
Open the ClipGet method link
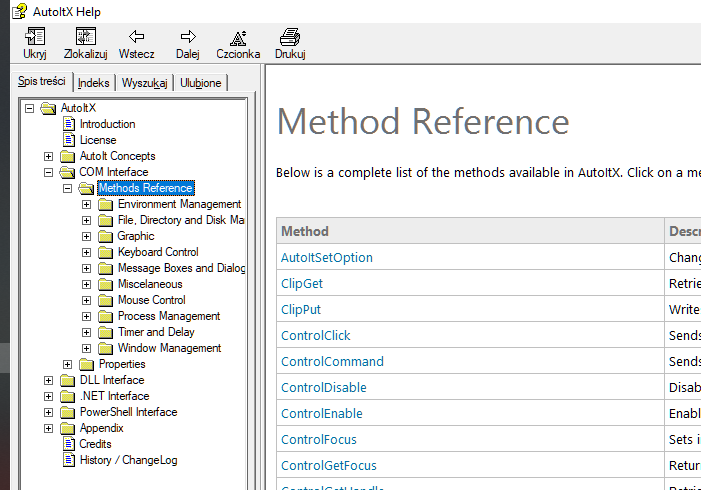pos(302,283)
